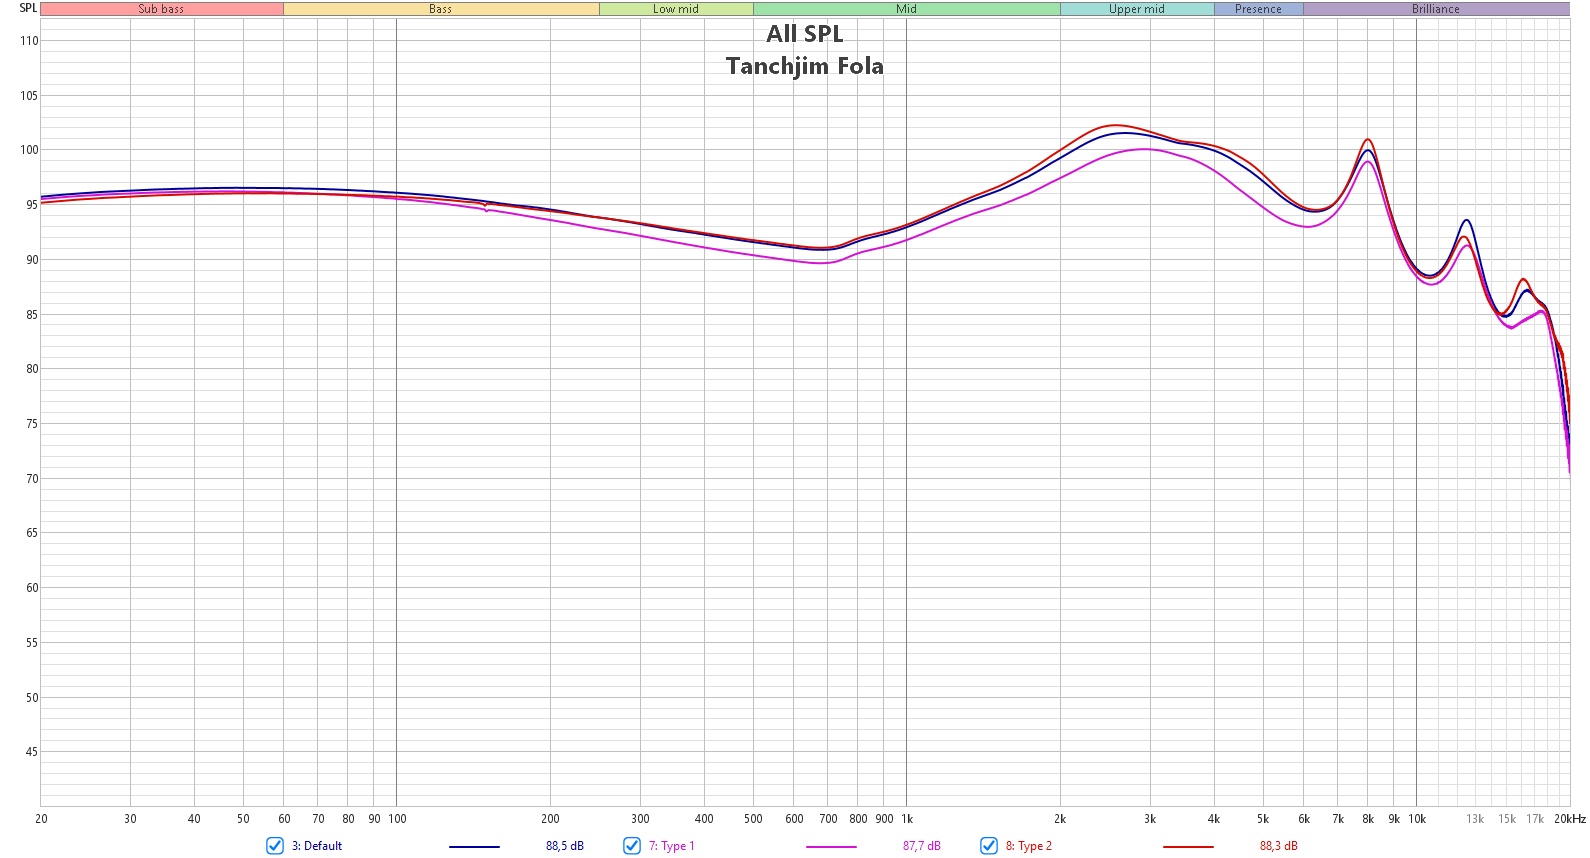Click the 100 frequency axis label
This screenshot has height=858, width=1590.
pyautogui.click(x=397, y=819)
